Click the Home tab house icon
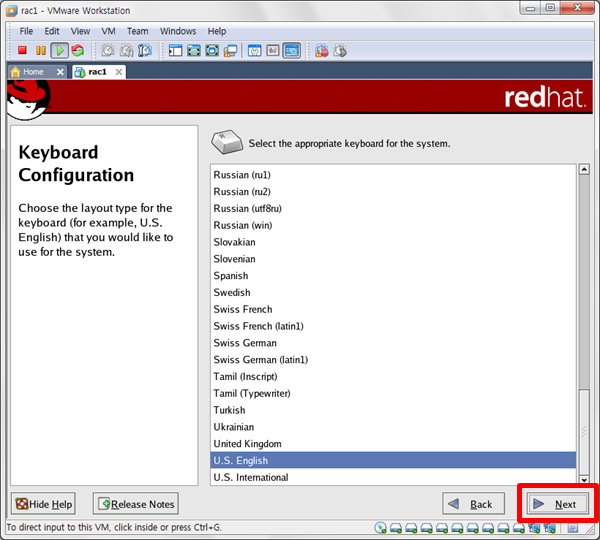The height and width of the screenshot is (540, 600). [x=15, y=72]
